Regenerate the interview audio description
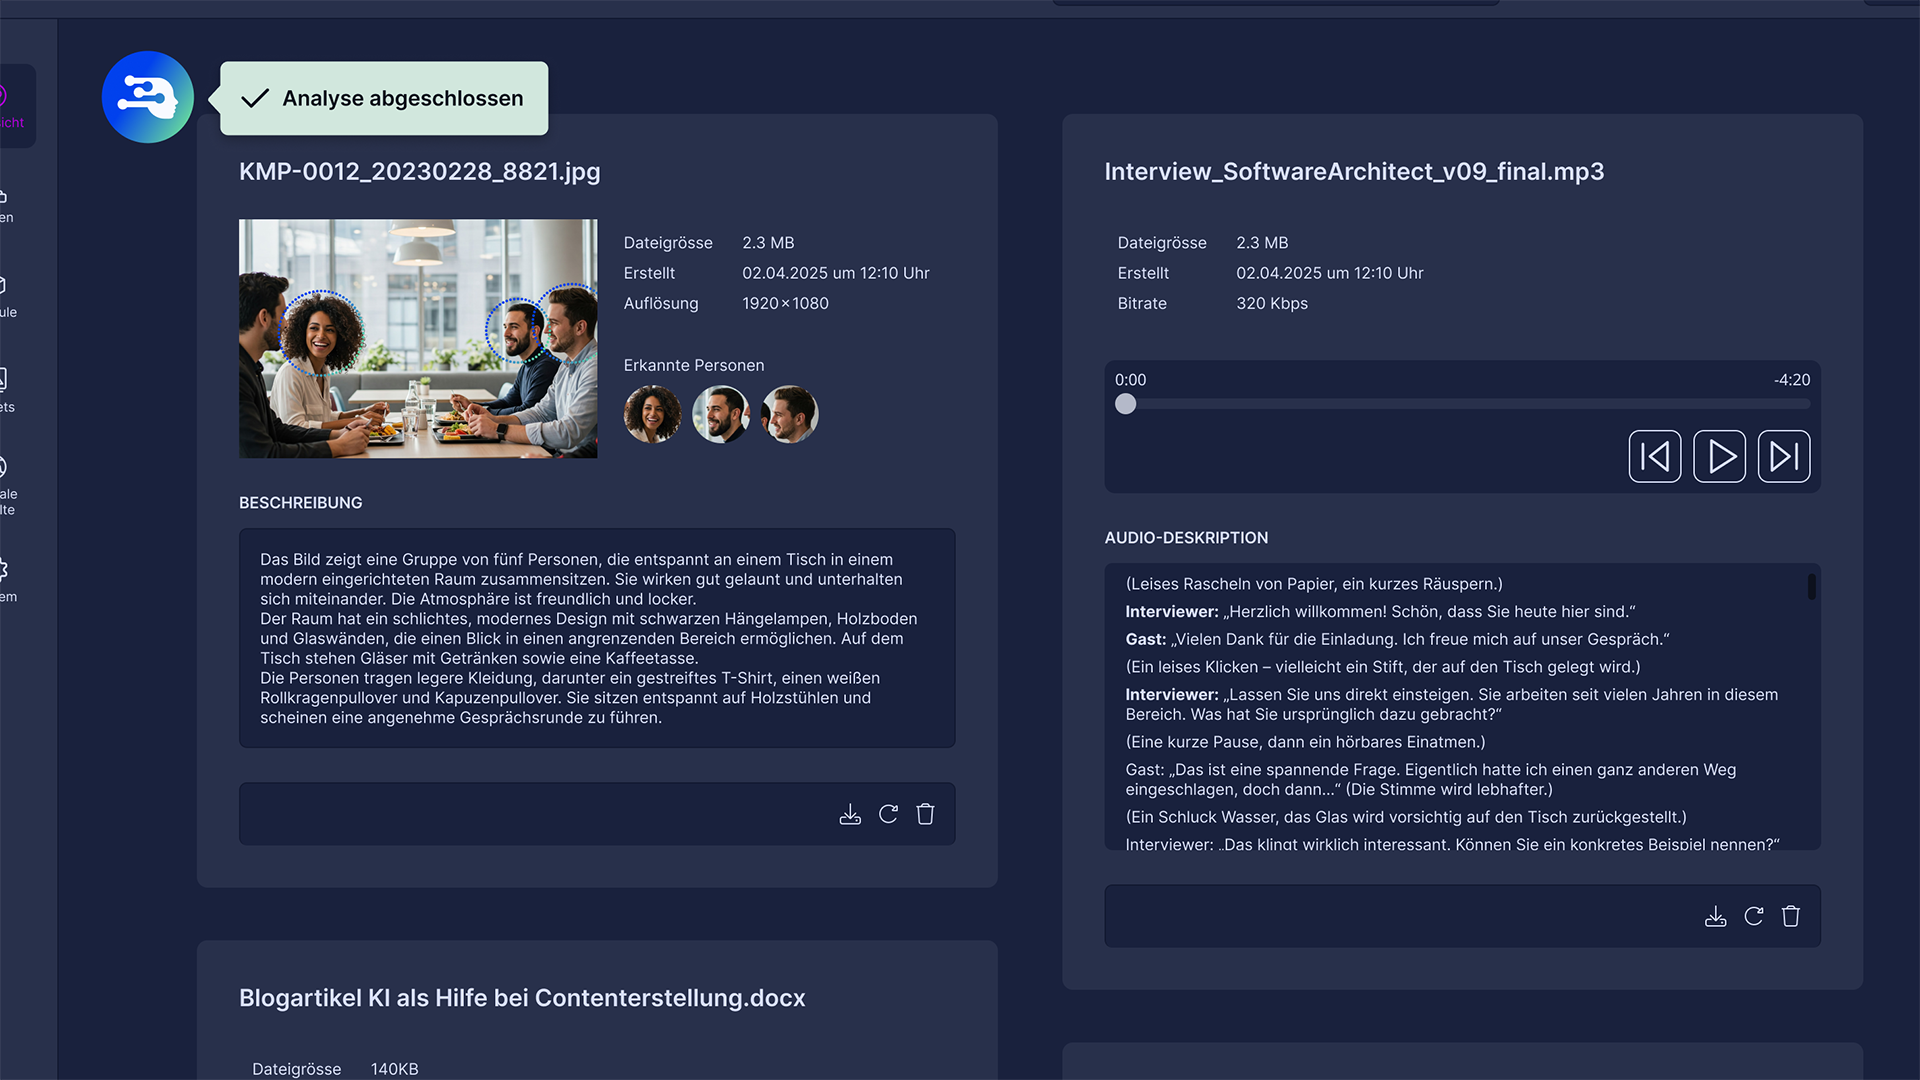1920x1080 pixels. (1754, 916)
